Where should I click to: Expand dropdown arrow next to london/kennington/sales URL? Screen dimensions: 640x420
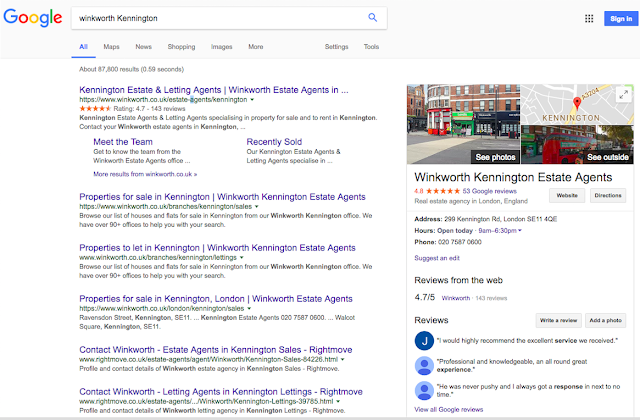[249, 309]
